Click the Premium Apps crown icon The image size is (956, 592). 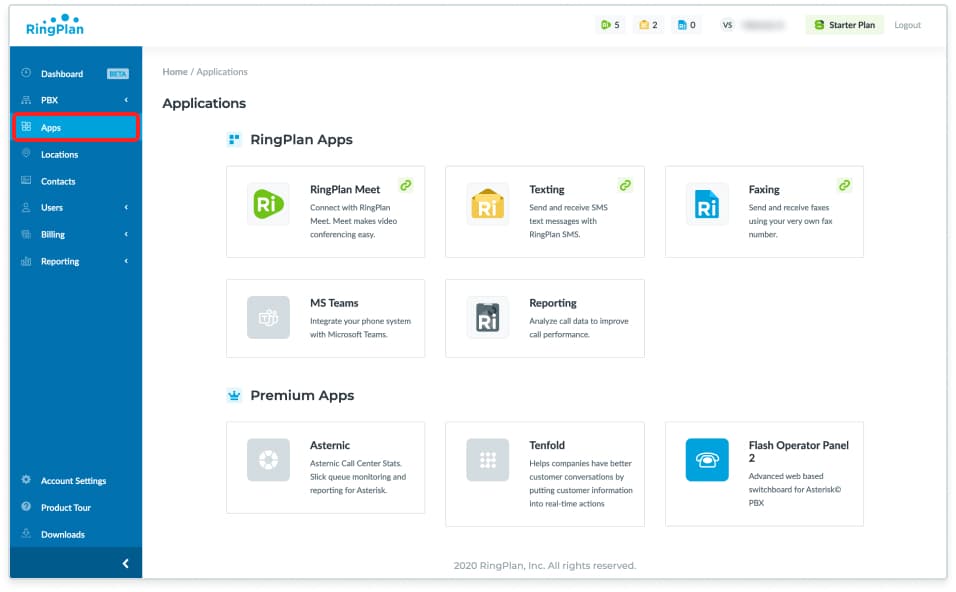pos(234,396)
